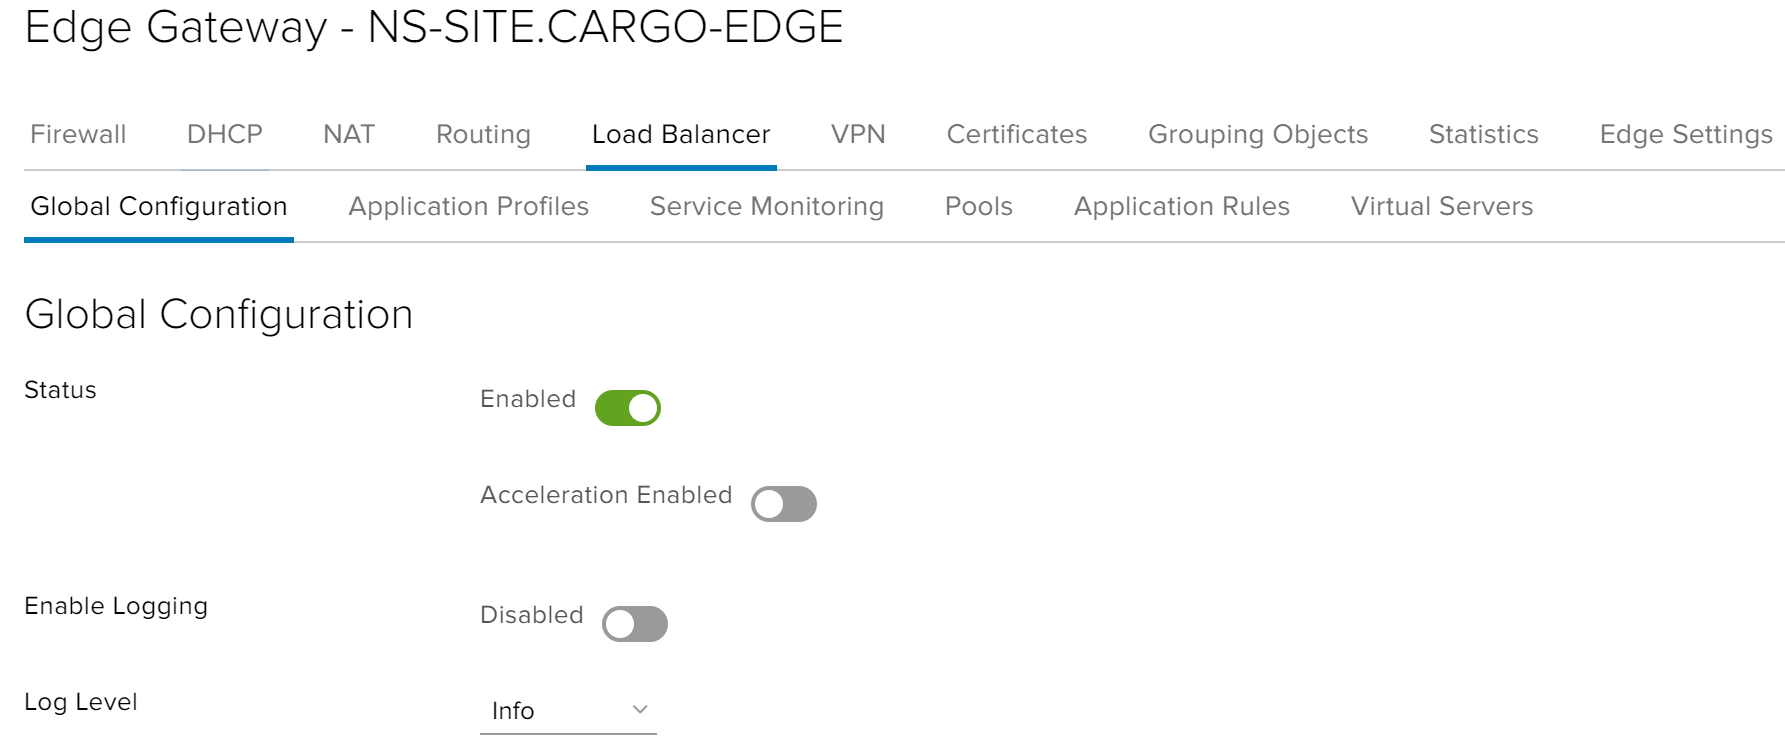The image size is (1785, 746).
Task: Toggle the load balancer Enabled status switch
Action: 627,408
